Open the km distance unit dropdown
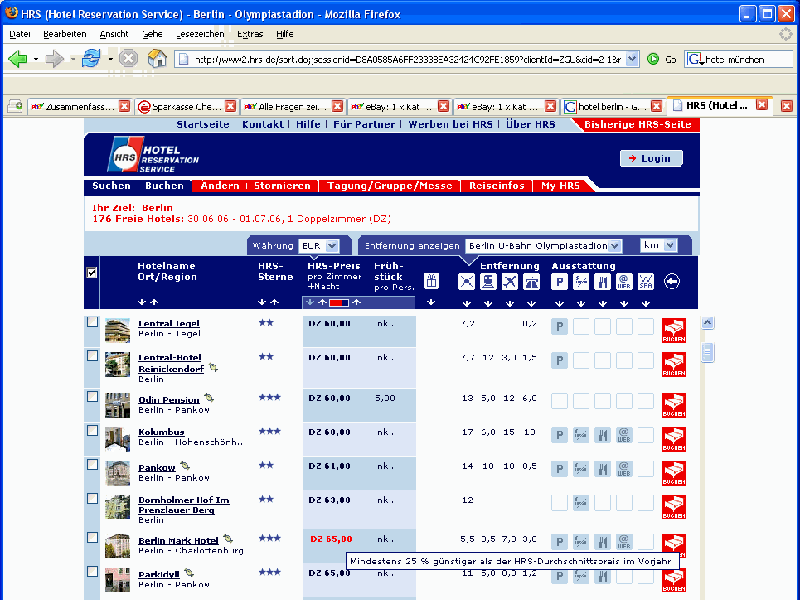 click(x=658, y=245)
